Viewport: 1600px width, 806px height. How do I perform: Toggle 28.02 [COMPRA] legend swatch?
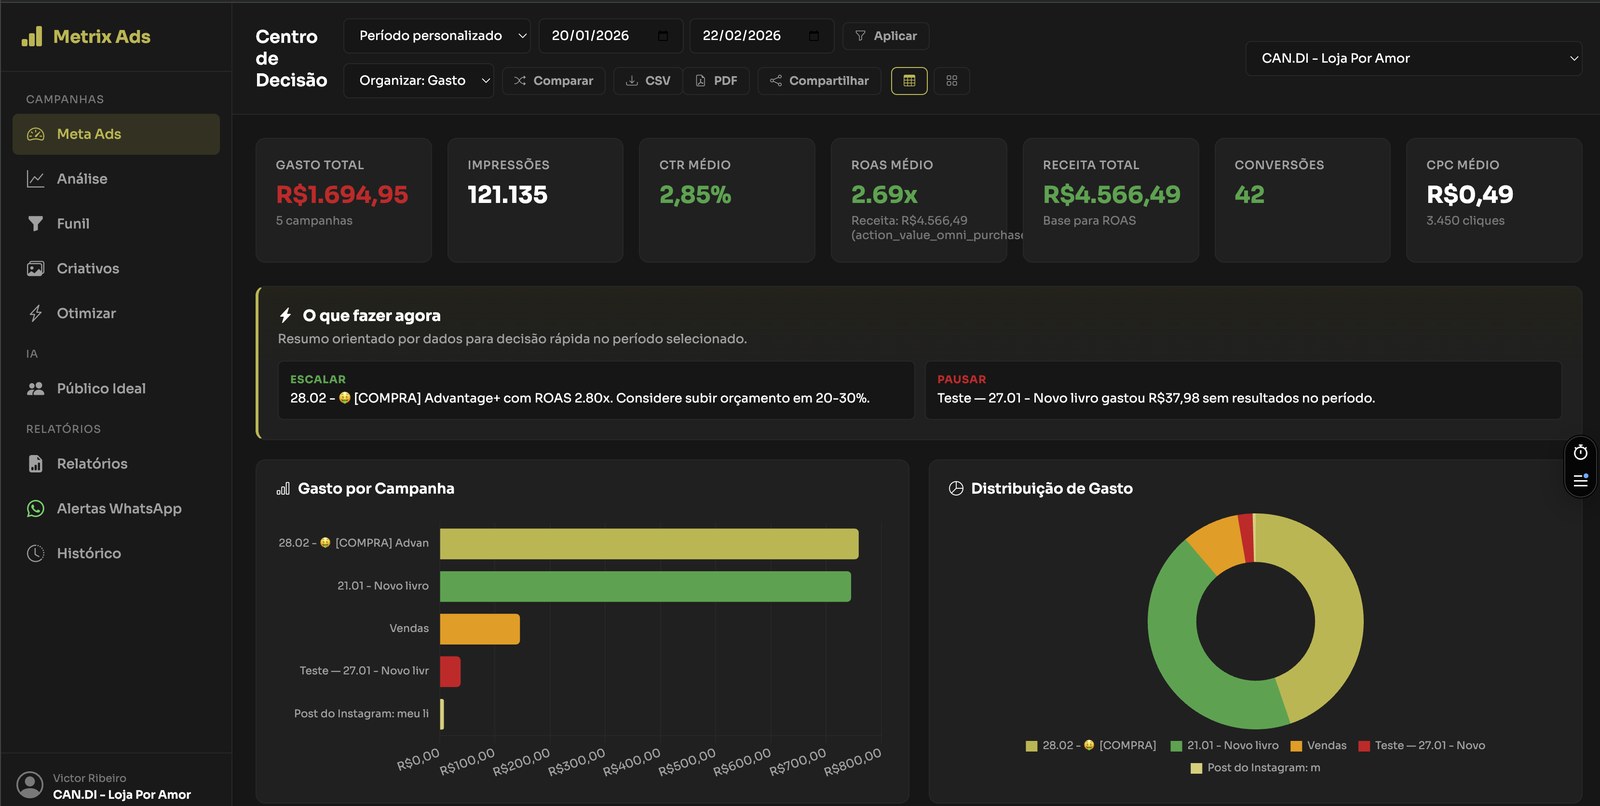tap(1031, 746)
